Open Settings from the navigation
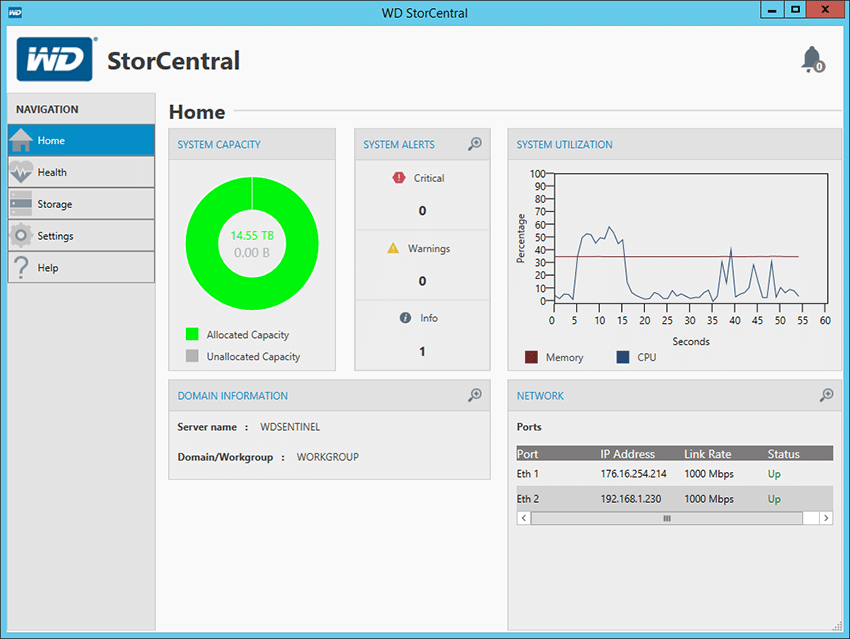The image size is (850, 639). coord(81,236)
